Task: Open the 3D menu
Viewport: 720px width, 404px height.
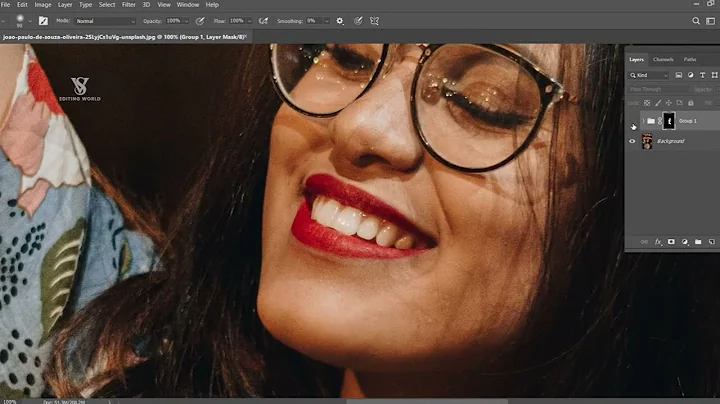Action: coord(146,5)
